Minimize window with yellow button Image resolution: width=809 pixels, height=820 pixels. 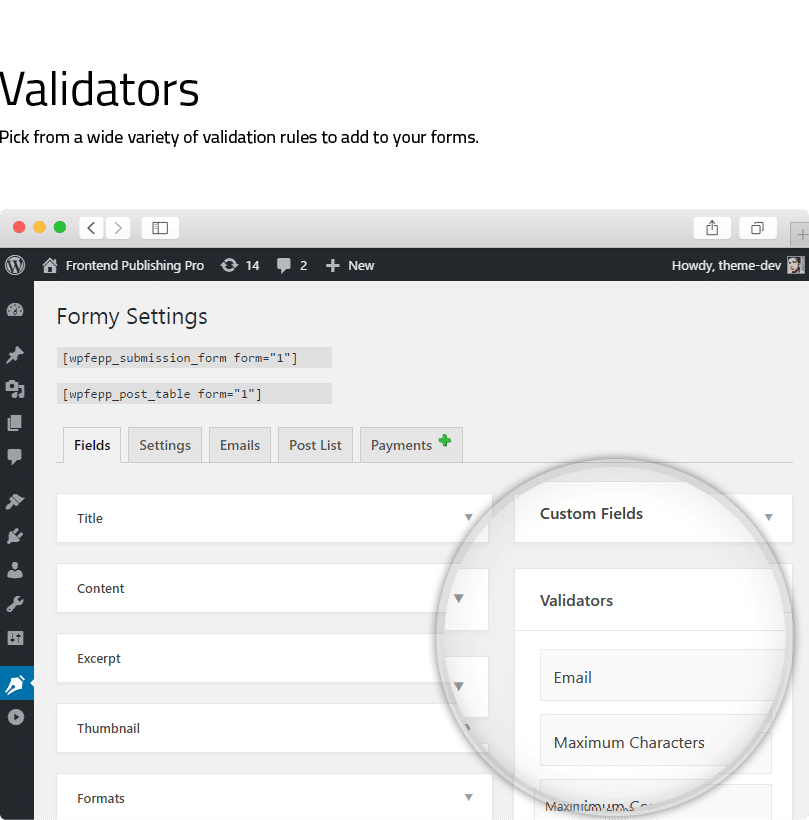tap(39, 227)
